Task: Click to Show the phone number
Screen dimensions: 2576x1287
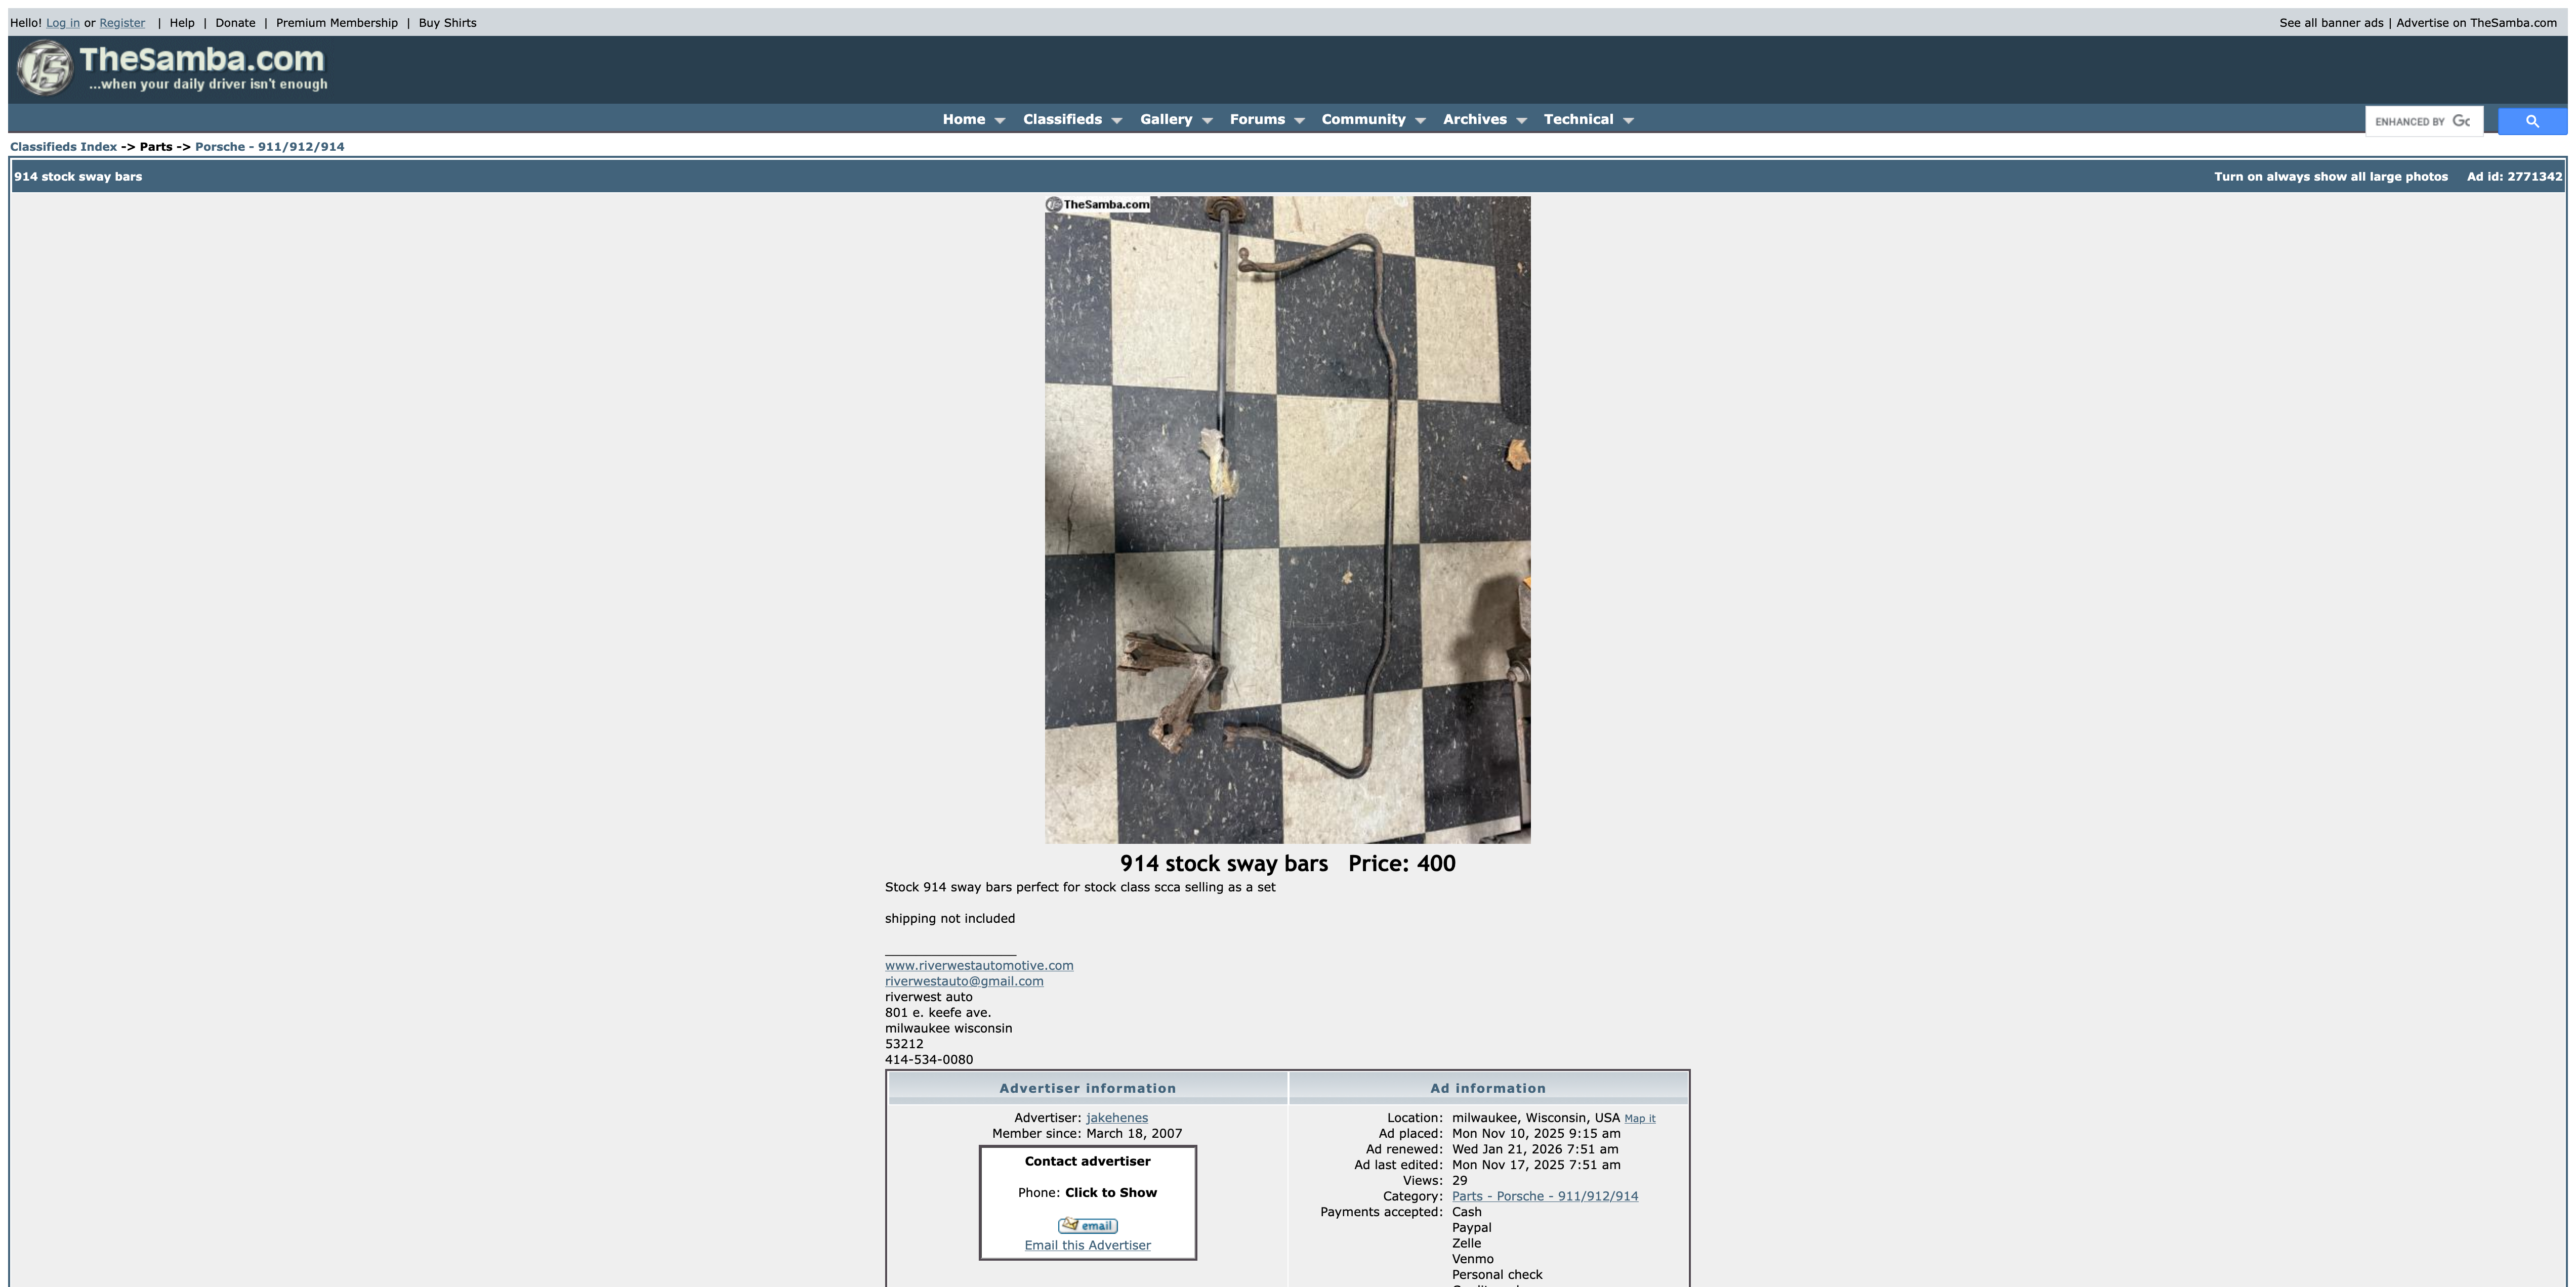Action: (1110, 1192)
